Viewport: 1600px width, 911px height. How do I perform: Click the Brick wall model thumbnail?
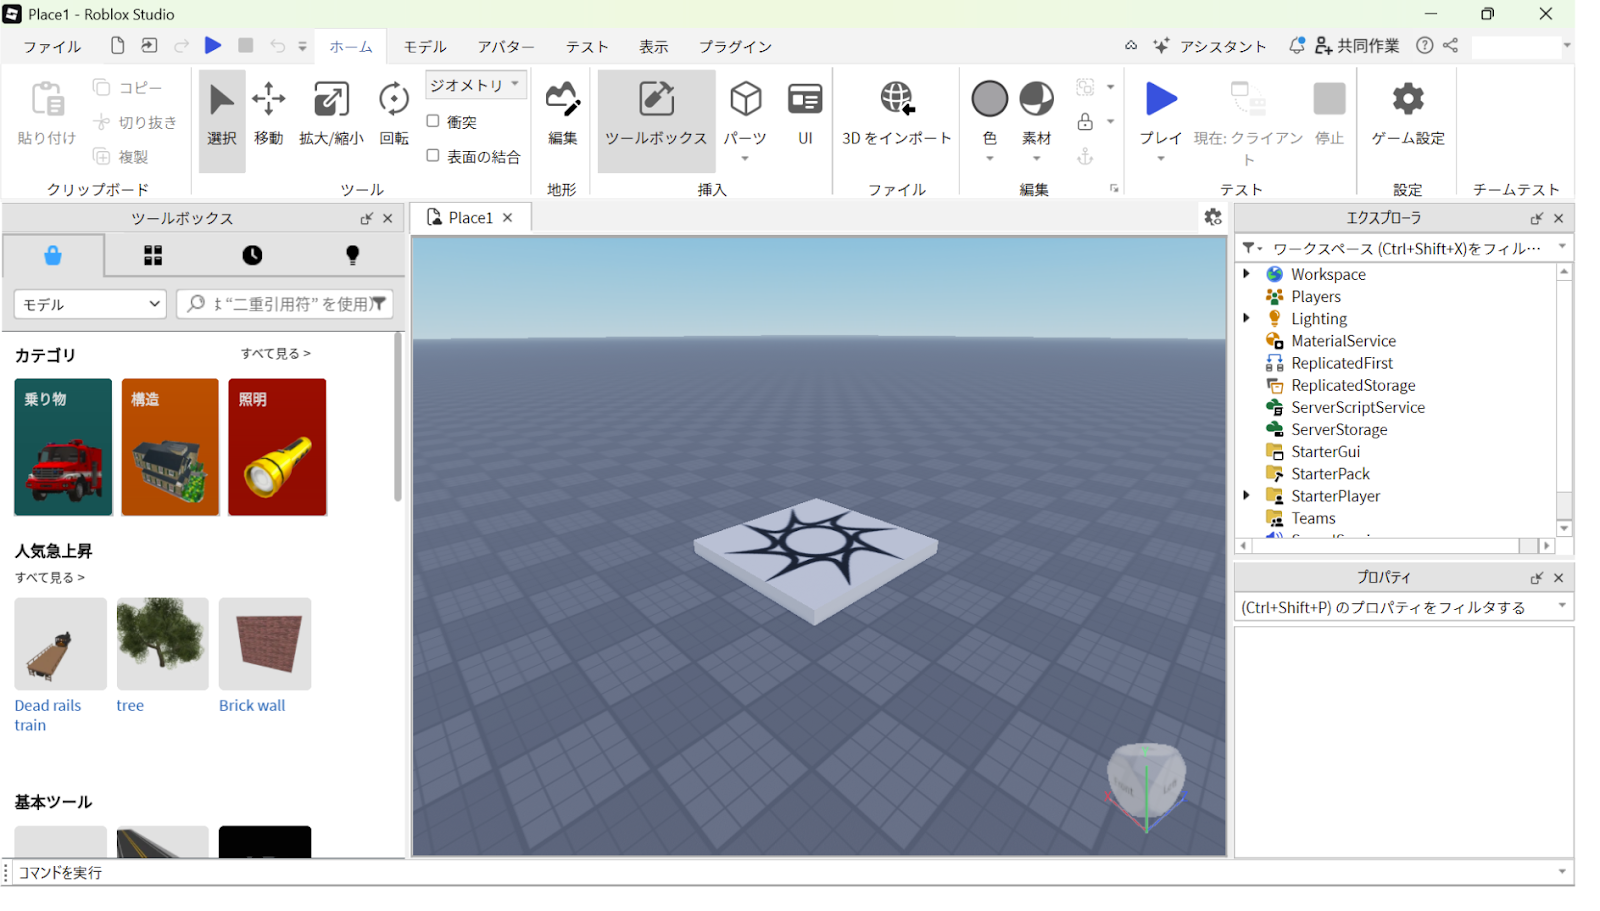coord(265,644)
